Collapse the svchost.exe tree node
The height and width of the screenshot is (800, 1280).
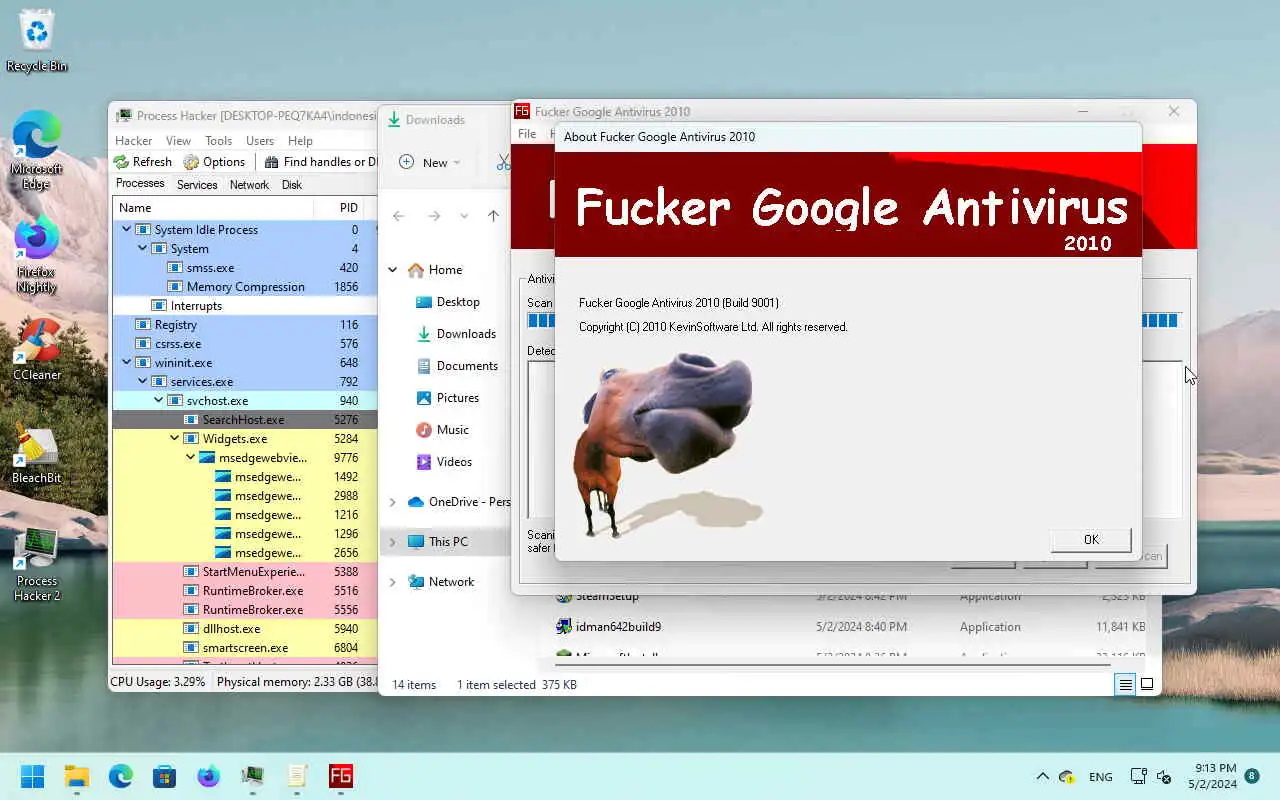158,401
